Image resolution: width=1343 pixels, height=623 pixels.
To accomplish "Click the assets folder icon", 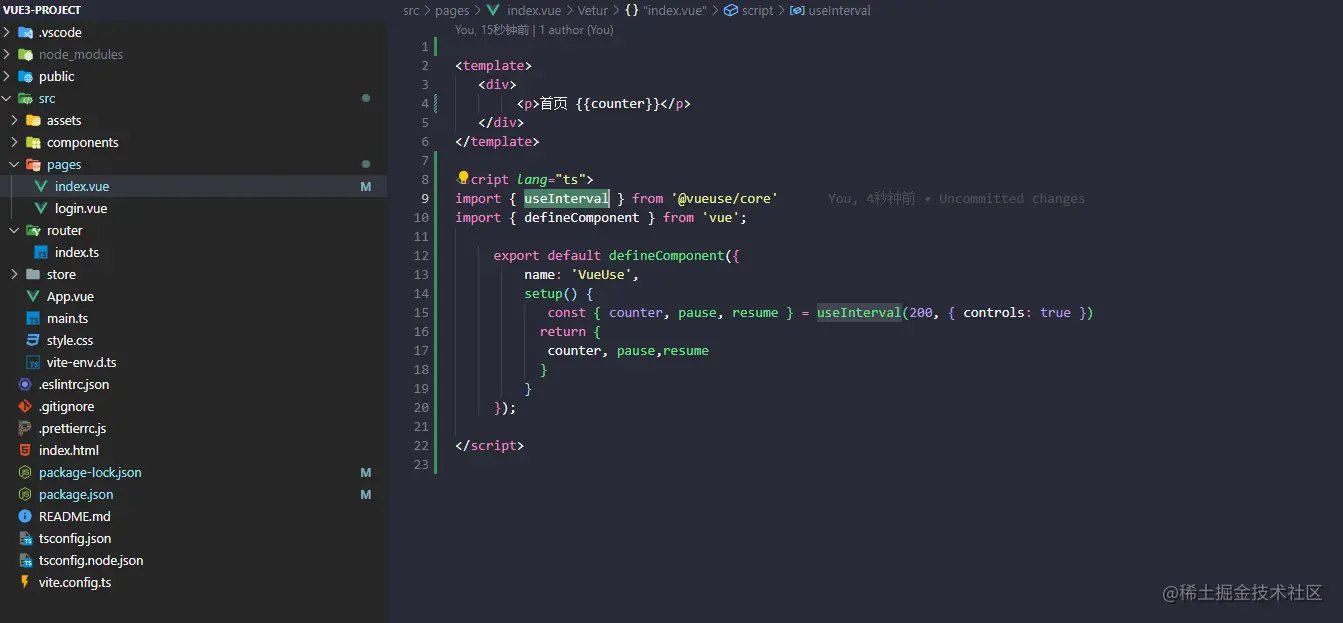I will 33,120.
